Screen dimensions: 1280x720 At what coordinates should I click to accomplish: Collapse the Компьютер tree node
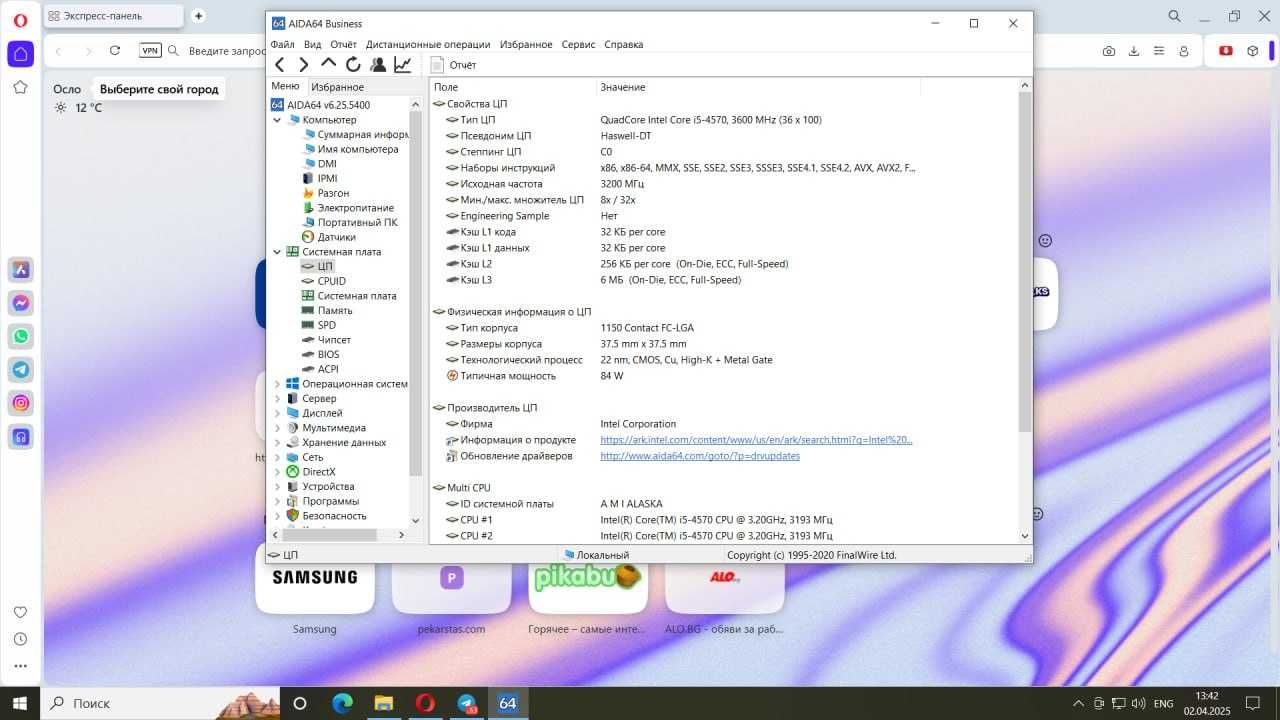pyautogui.click(x=277, y=120)
